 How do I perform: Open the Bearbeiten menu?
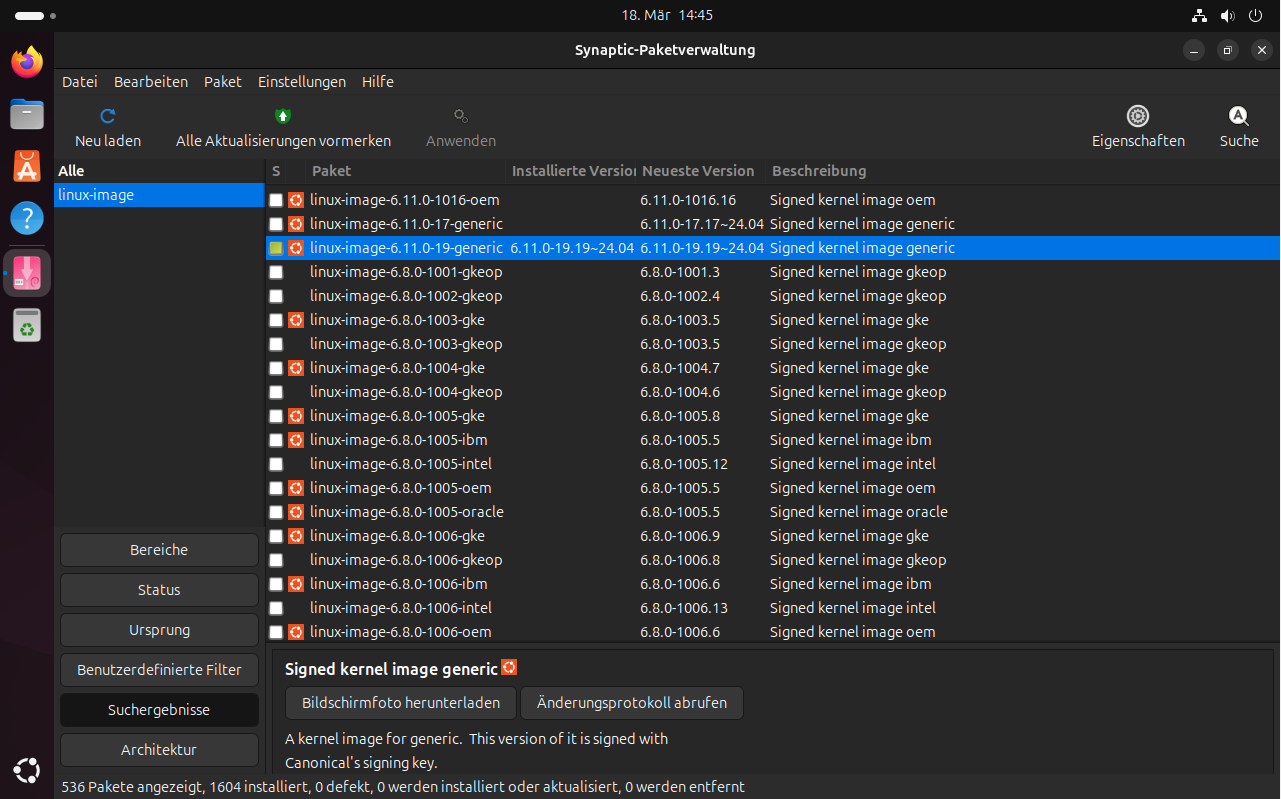[151, 82]
